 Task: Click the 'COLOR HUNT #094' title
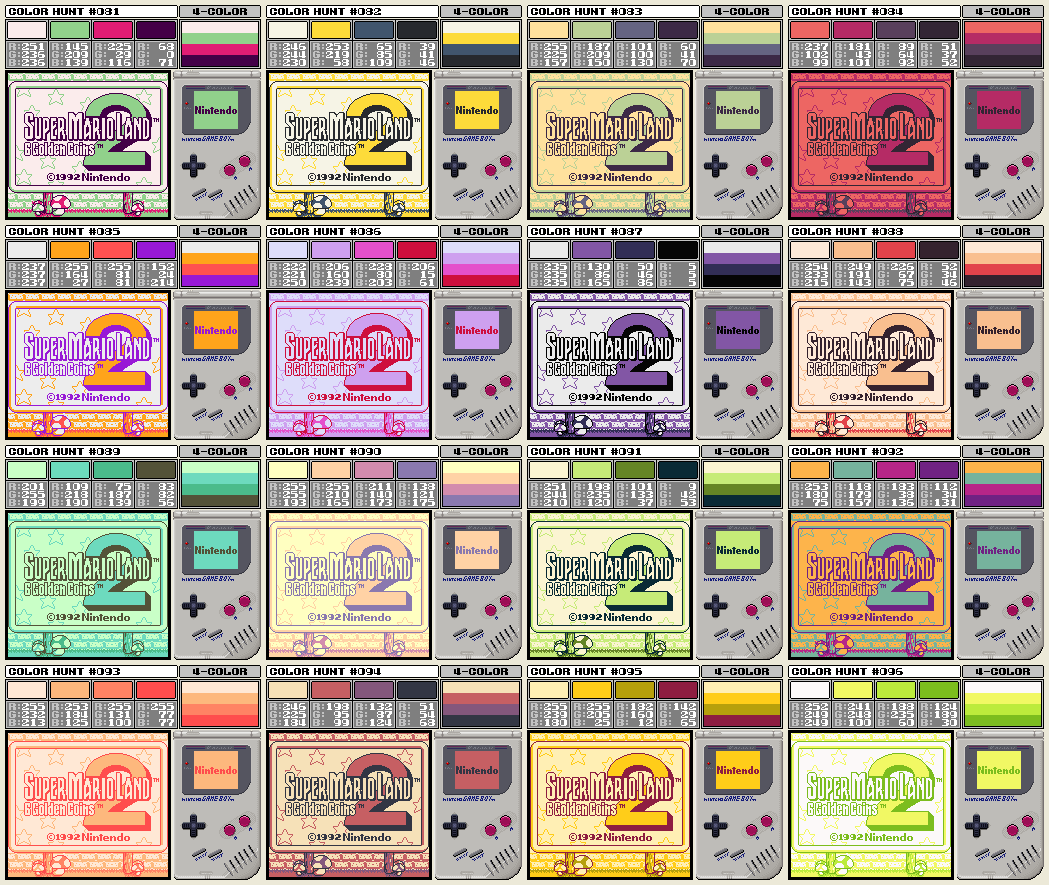325,672
